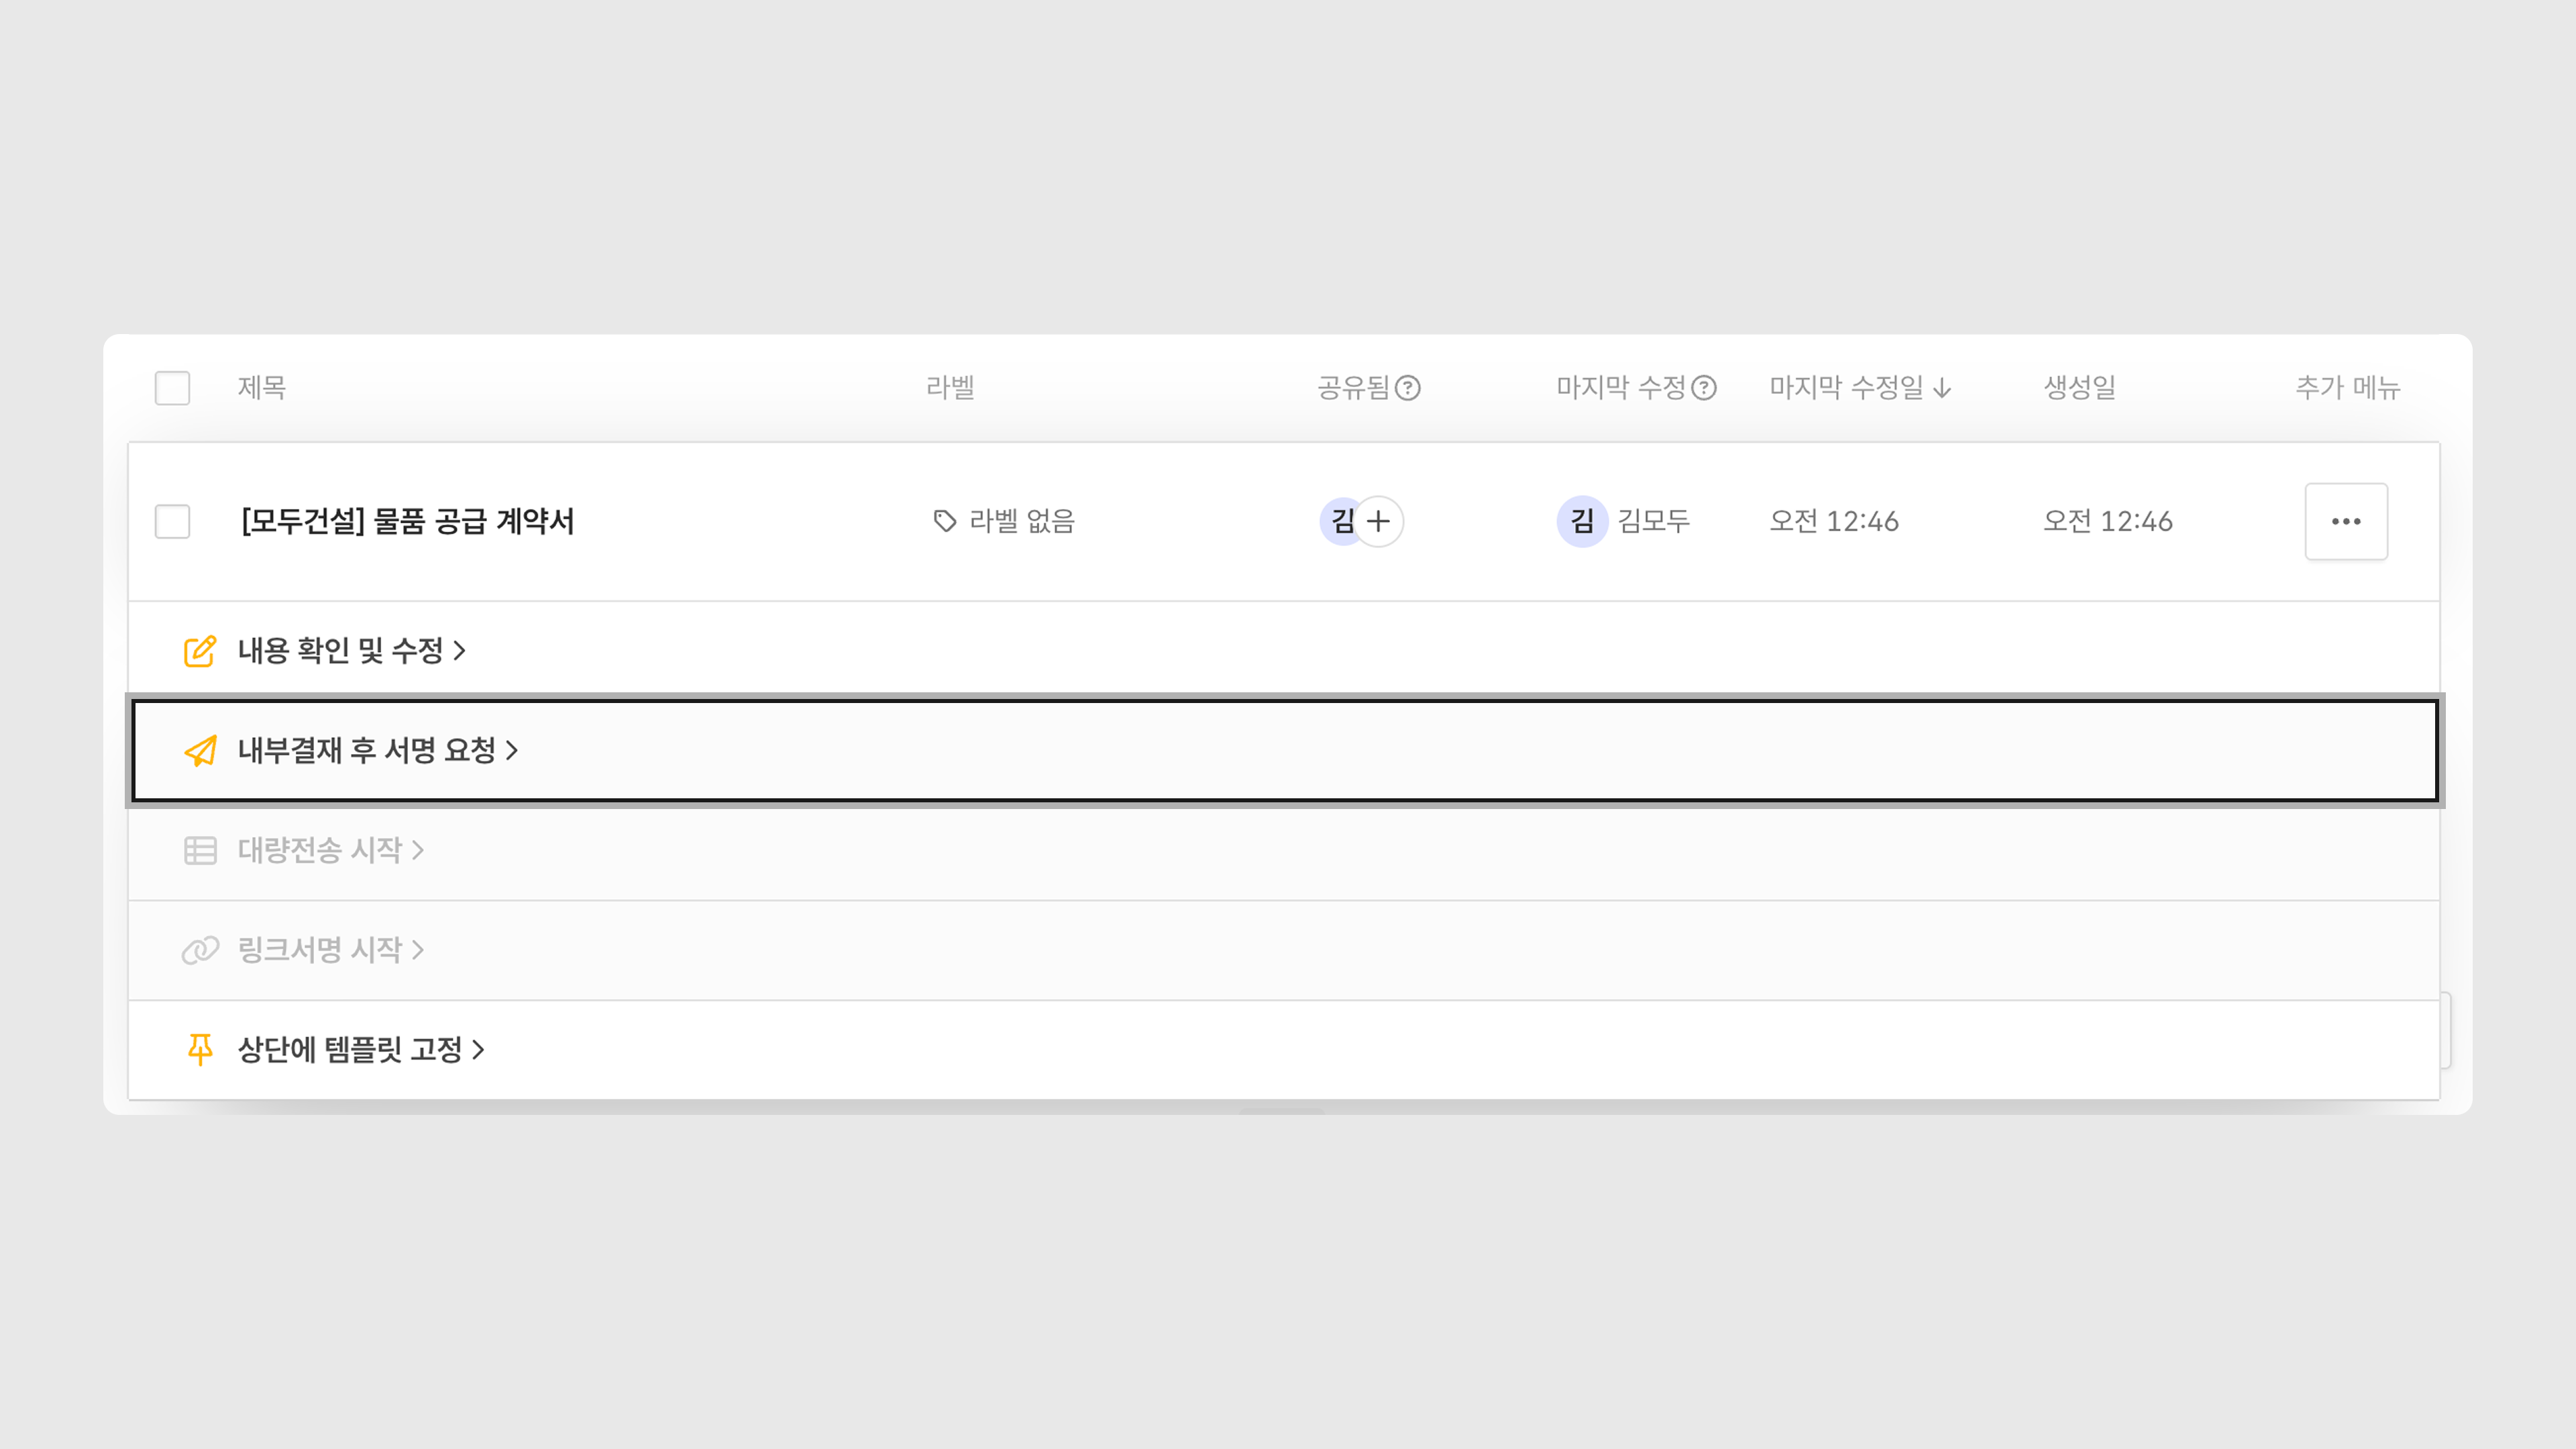Screen dimensions: 2576x1449
Task: Toggle the select-all header checkbox
Action: pyautogui.click(x=172, y=388)
